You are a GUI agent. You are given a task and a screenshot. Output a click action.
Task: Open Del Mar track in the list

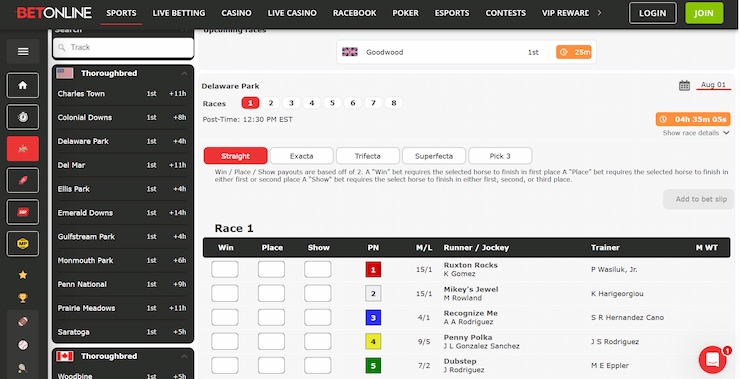point(122,165)
